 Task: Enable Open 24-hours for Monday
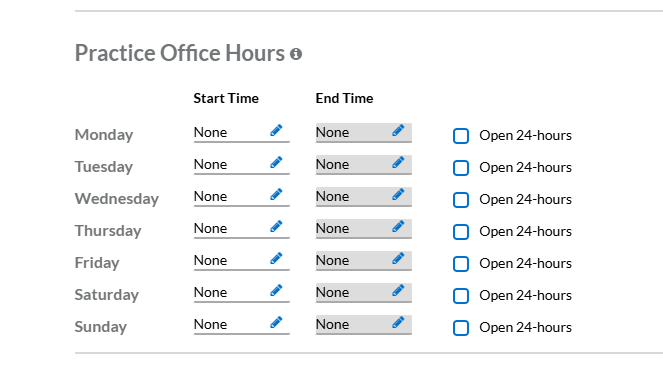coord(461,136)
